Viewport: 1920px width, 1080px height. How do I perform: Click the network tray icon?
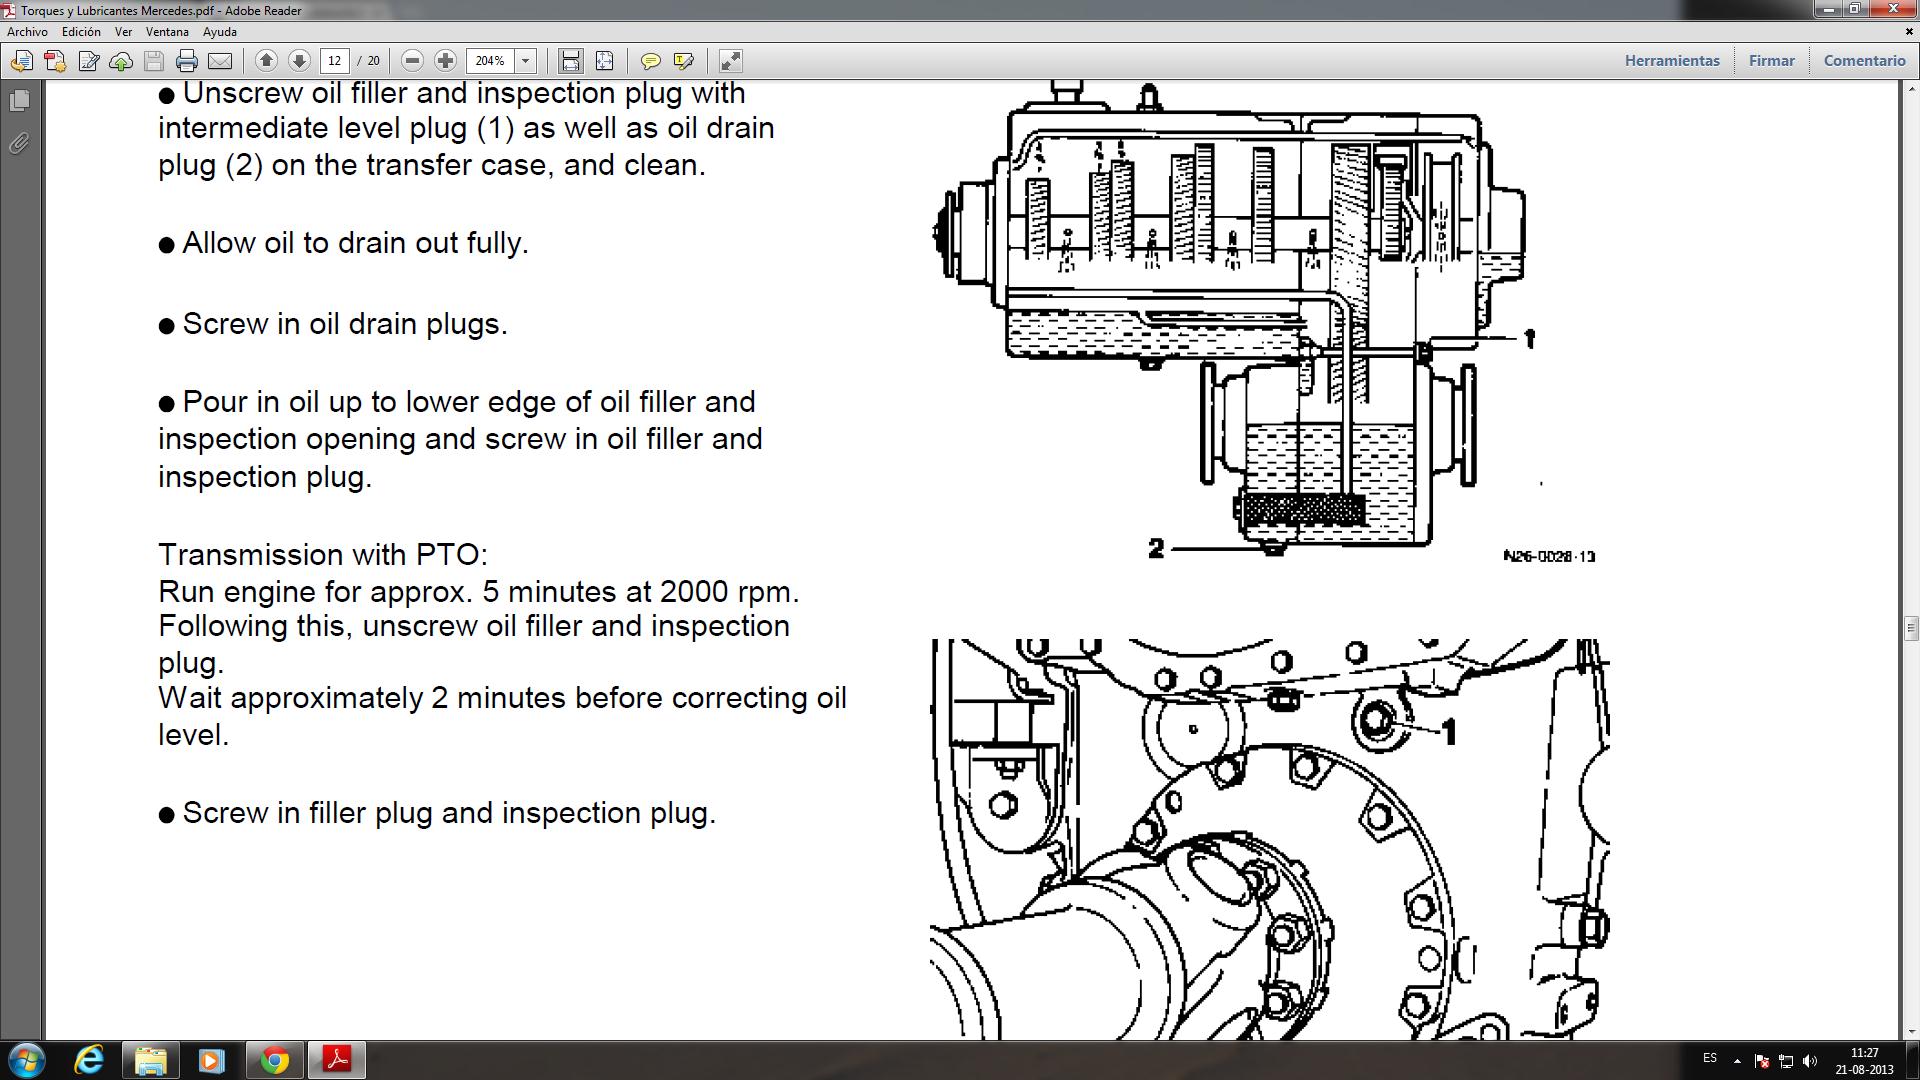1785,1061
